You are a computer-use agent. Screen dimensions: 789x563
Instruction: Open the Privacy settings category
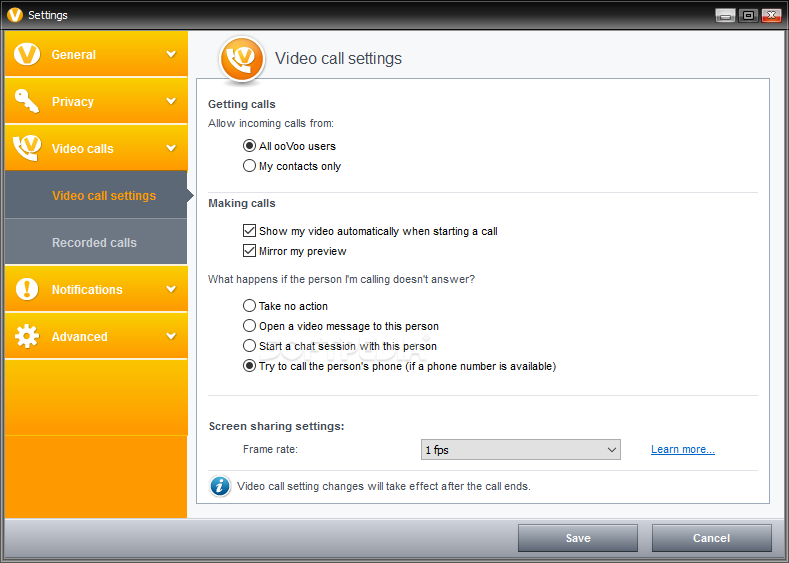[96, 101]
